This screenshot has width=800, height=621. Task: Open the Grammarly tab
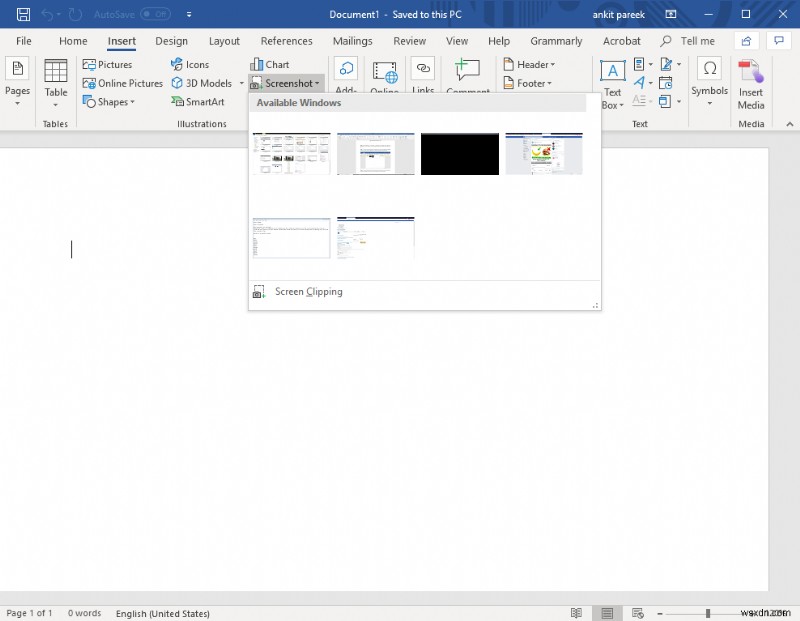point(556,41)
